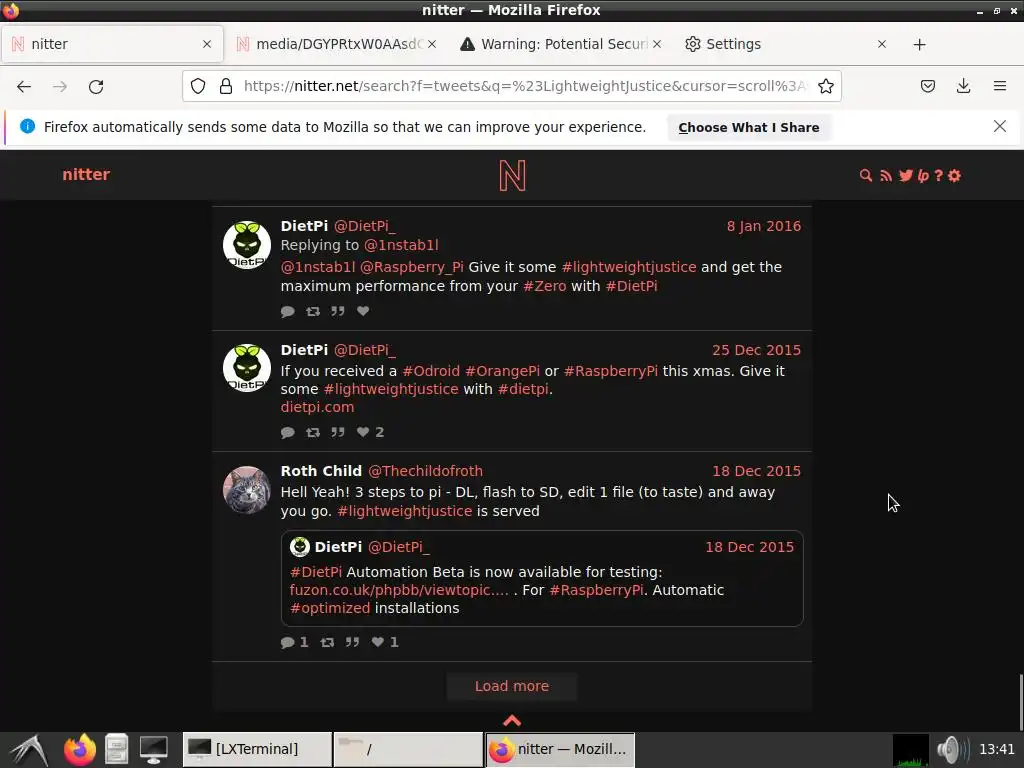The width and height of the screenshot is (1024, 768).
Task: Click @Raspberry_Pi mention link
Action: [411, 267]
